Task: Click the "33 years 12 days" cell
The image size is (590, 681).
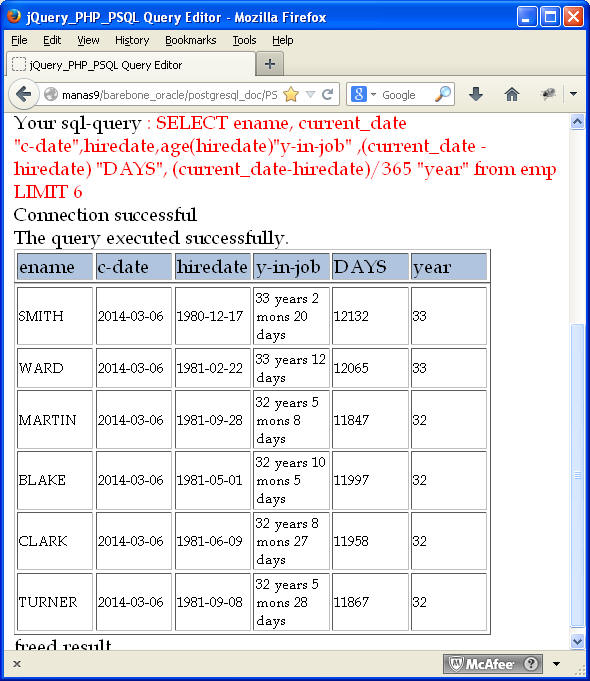Action: 292,368
